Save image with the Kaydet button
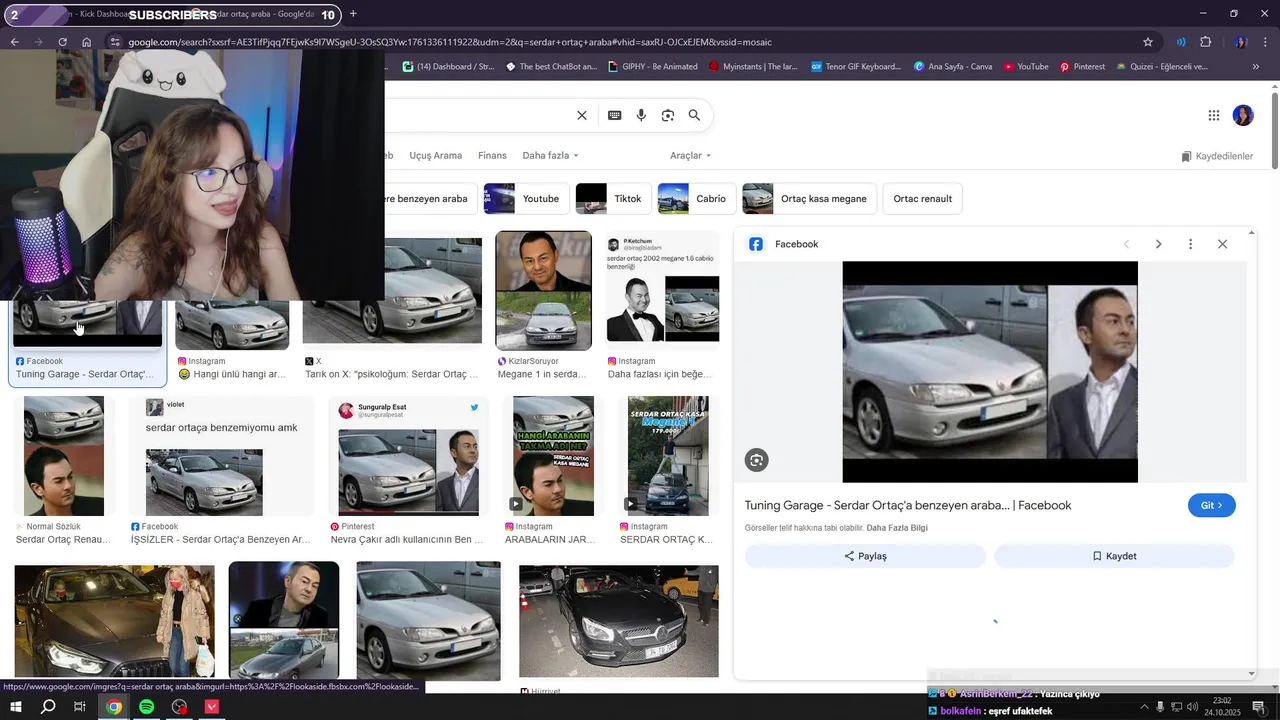Screen dimensions: 1280x720 tap(1114, 556)
